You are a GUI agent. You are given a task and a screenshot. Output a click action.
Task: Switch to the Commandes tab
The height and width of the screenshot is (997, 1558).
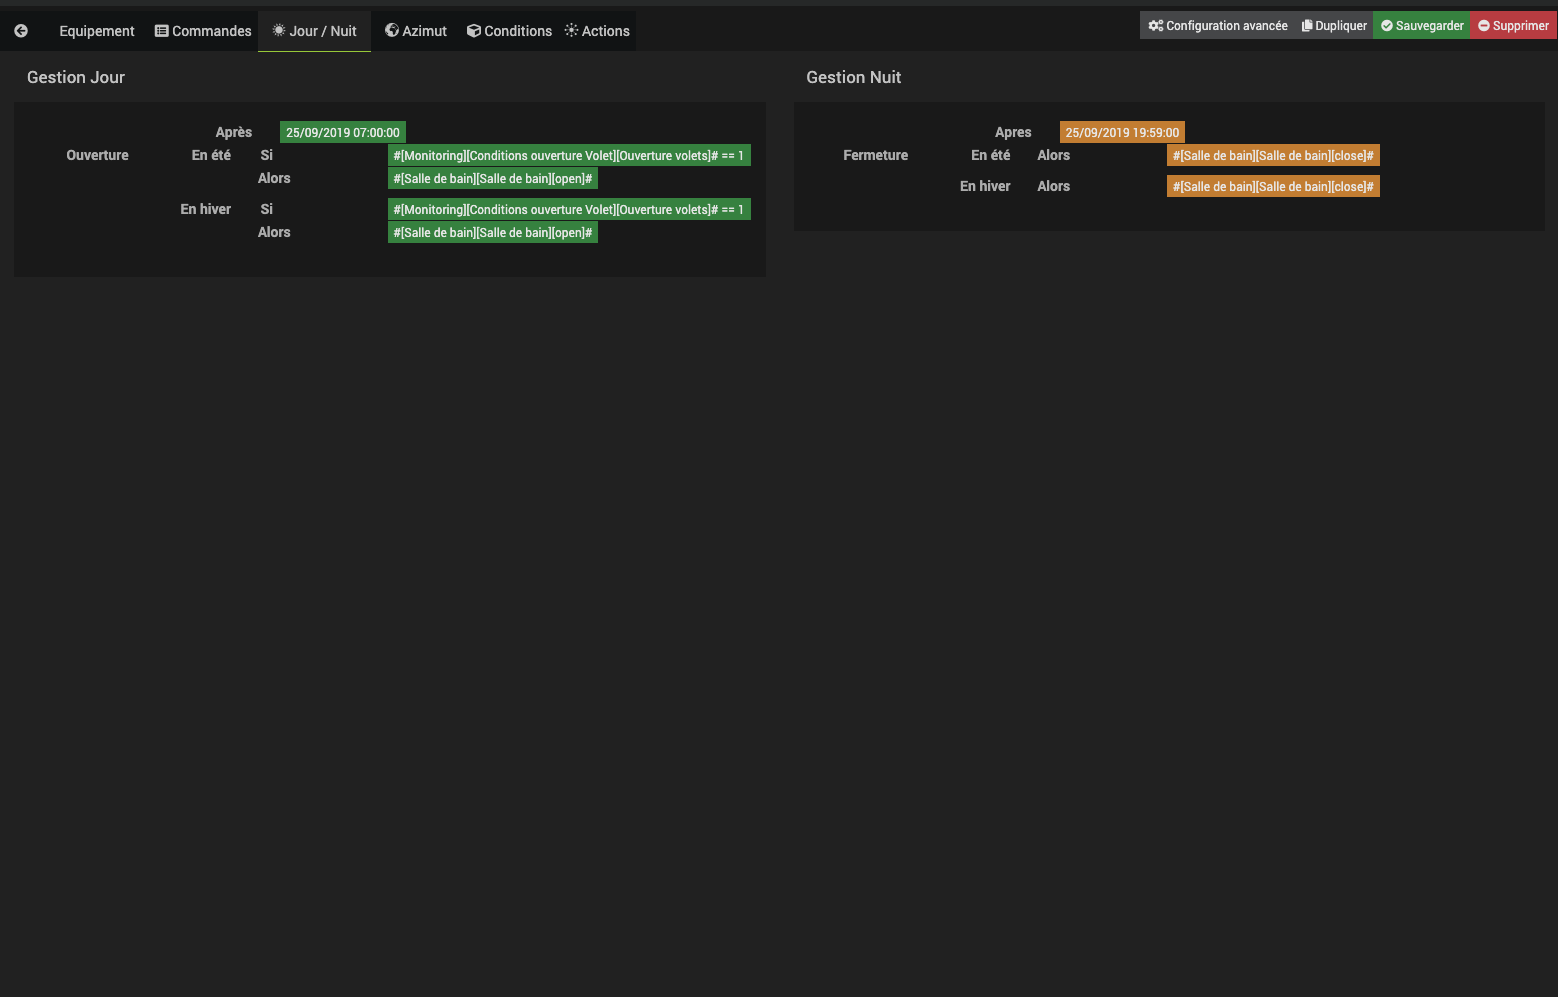203,31
